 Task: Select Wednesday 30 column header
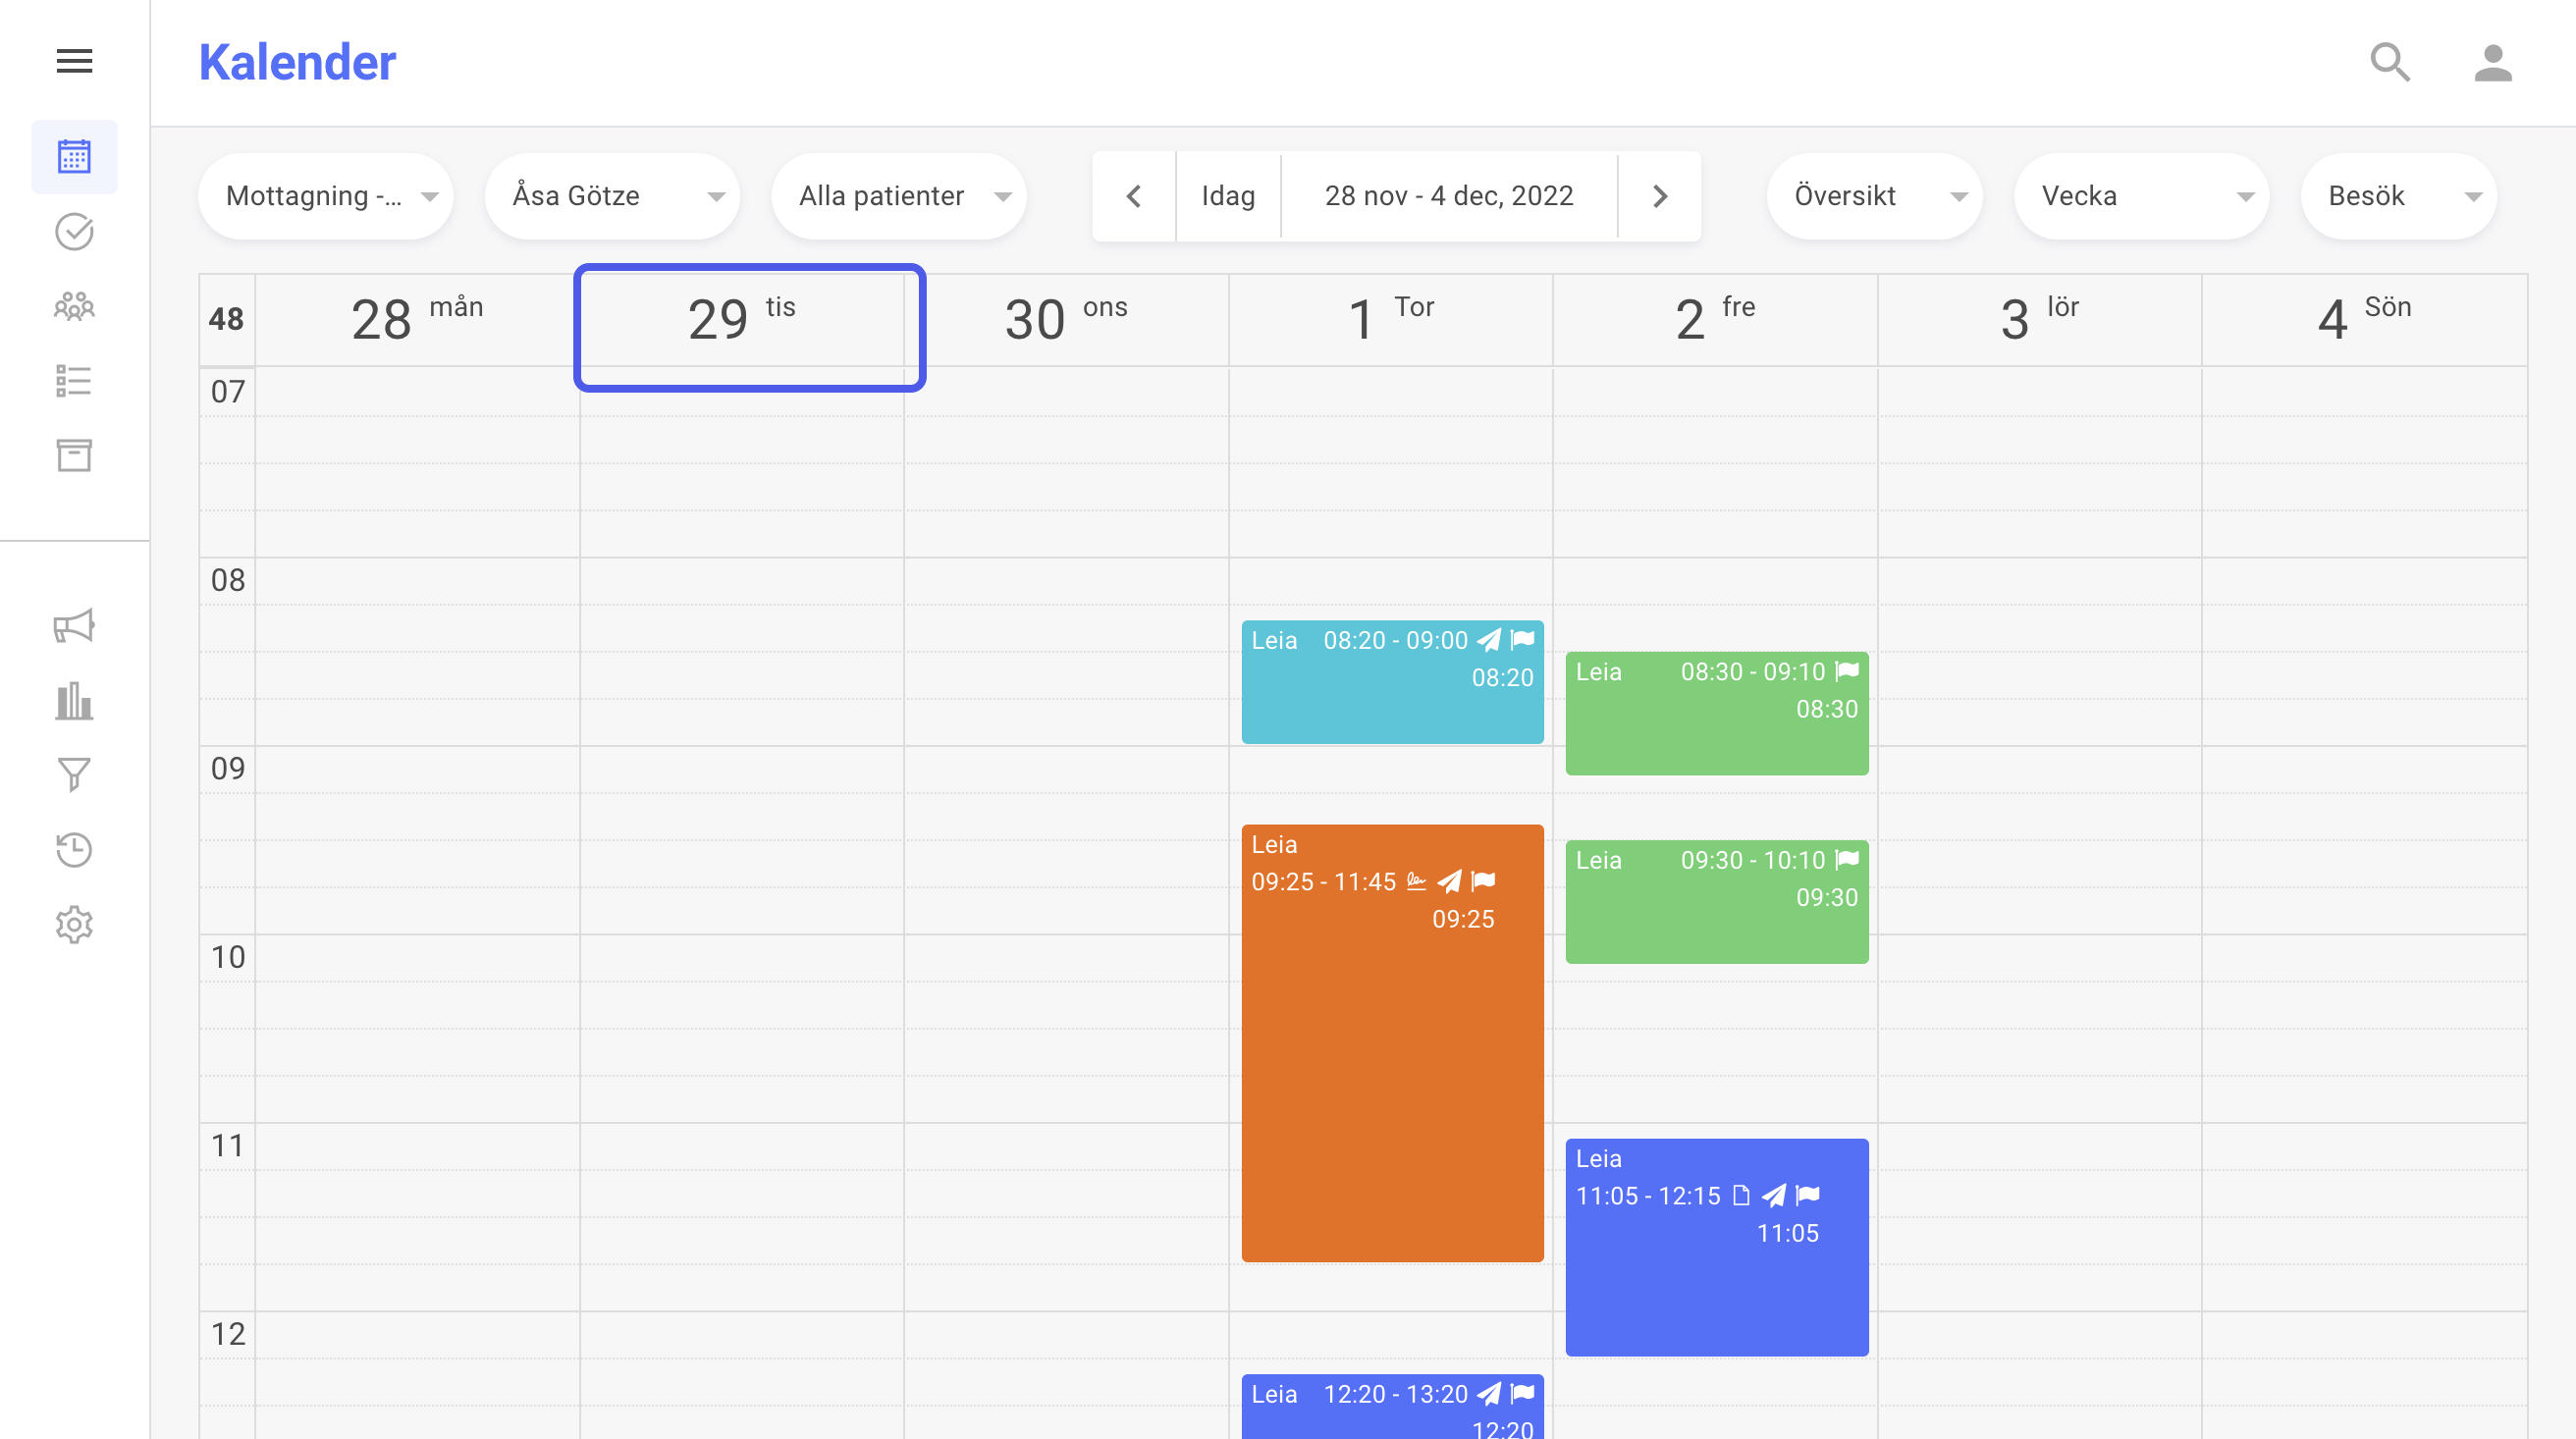(1066, 320)
